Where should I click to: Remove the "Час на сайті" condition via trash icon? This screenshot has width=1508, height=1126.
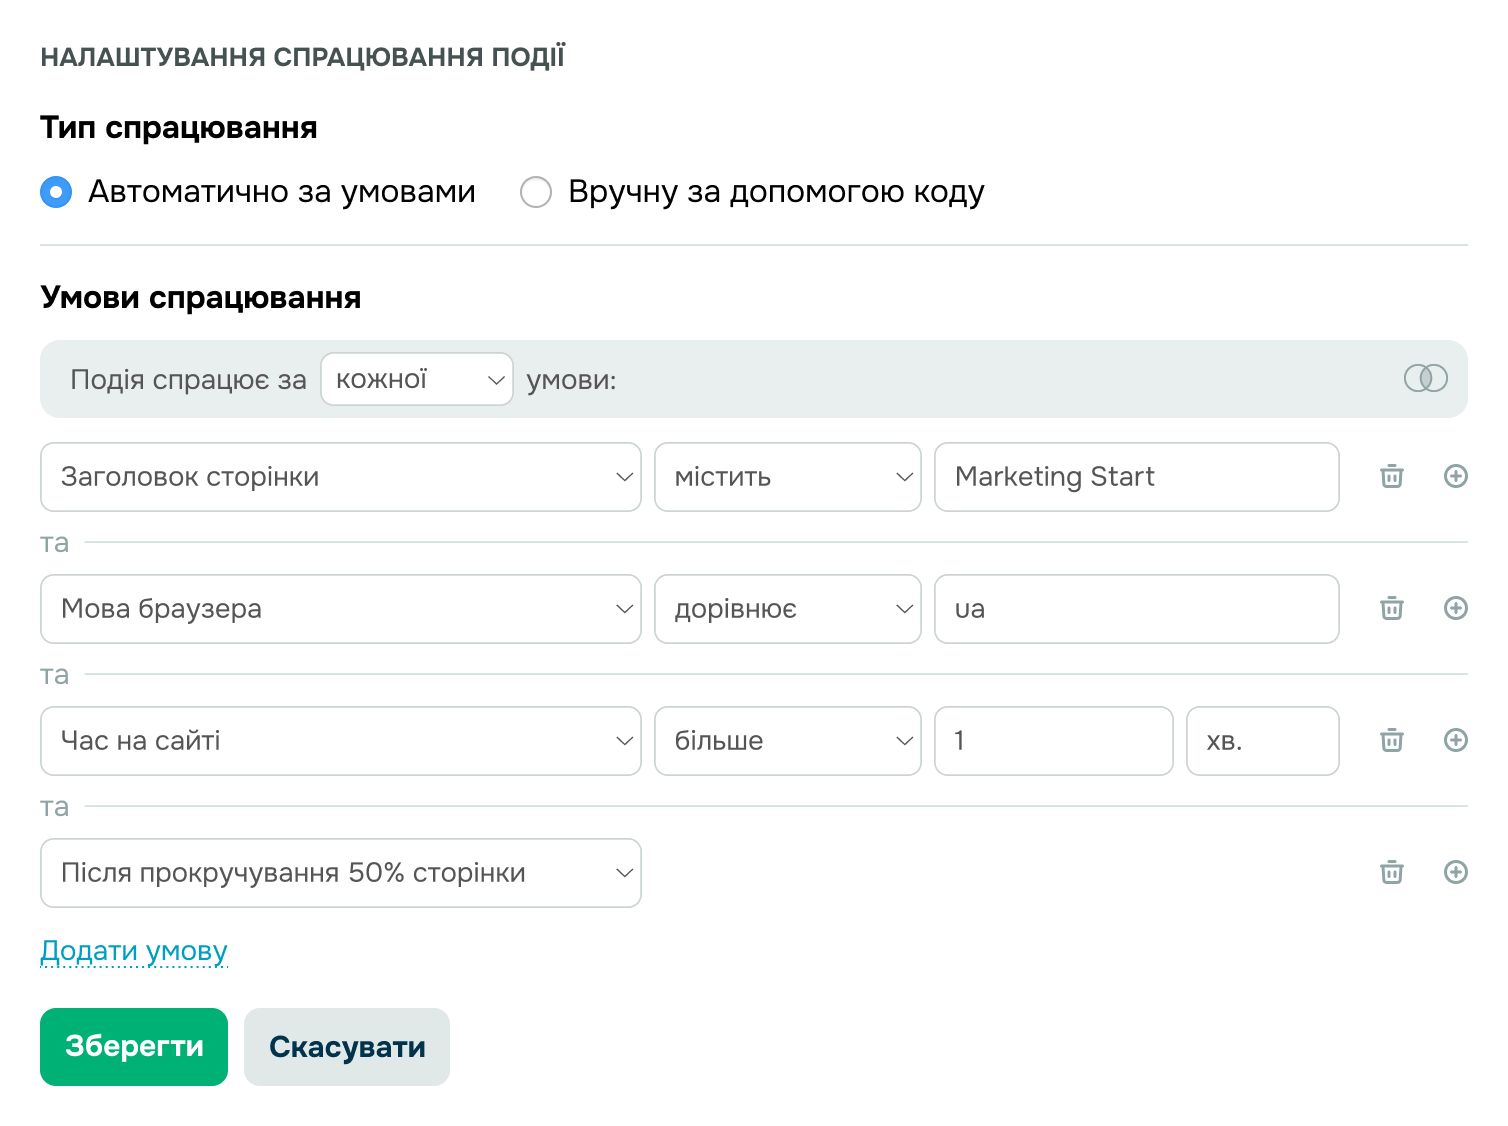(x=1390, y=740)
